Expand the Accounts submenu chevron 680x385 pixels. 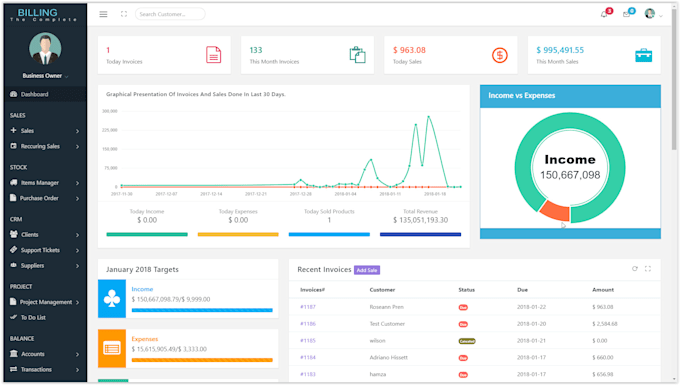77,354
